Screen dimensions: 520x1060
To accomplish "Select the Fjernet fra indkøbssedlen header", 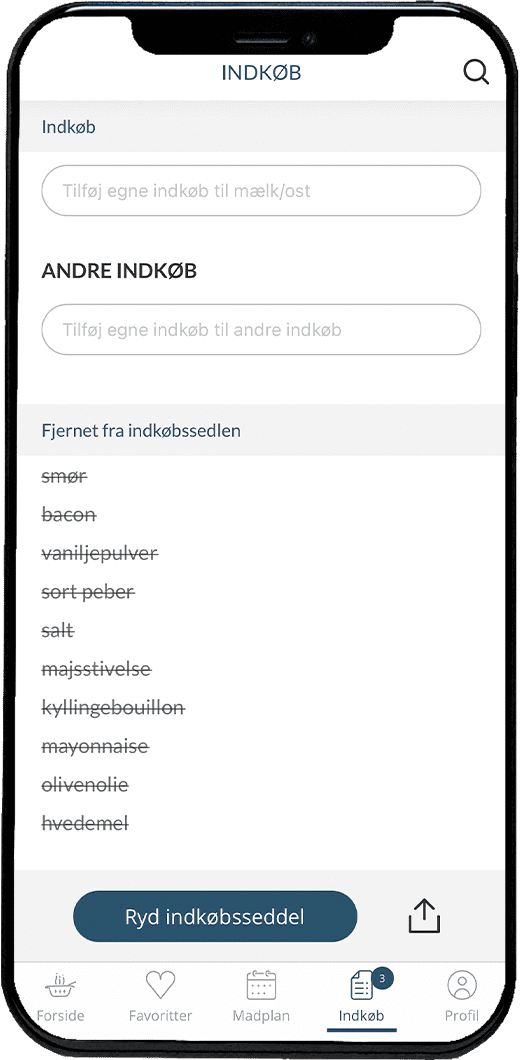I will click(x=261, y=430).
